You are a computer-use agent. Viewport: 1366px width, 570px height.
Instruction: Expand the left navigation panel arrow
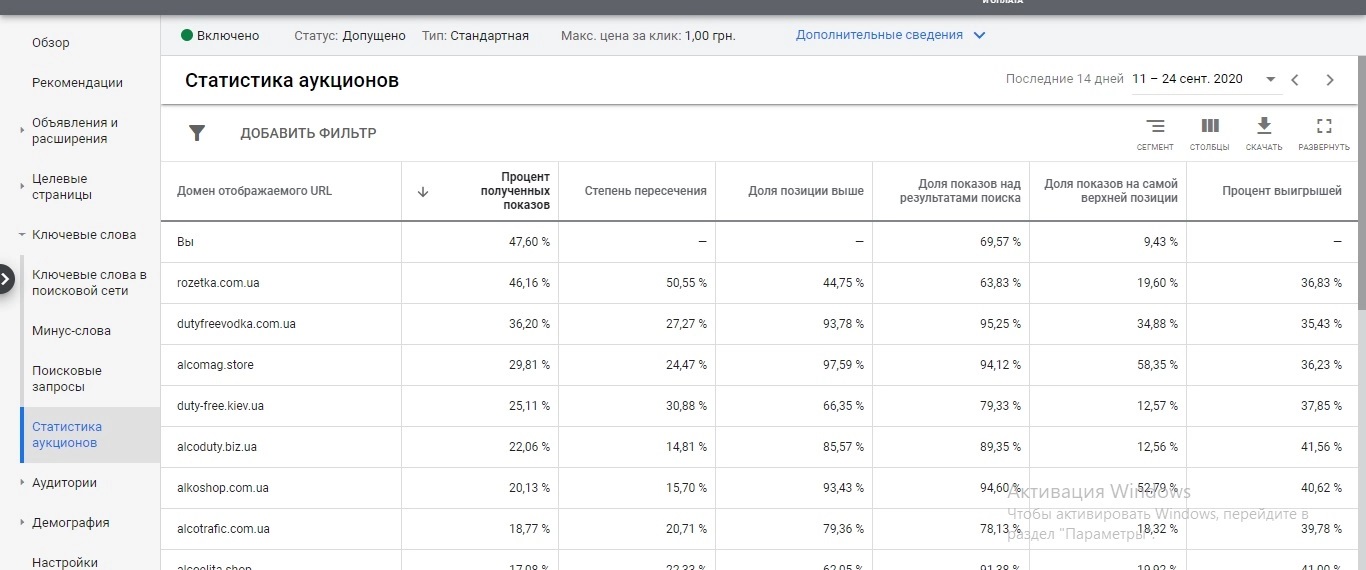click(7, 279)
